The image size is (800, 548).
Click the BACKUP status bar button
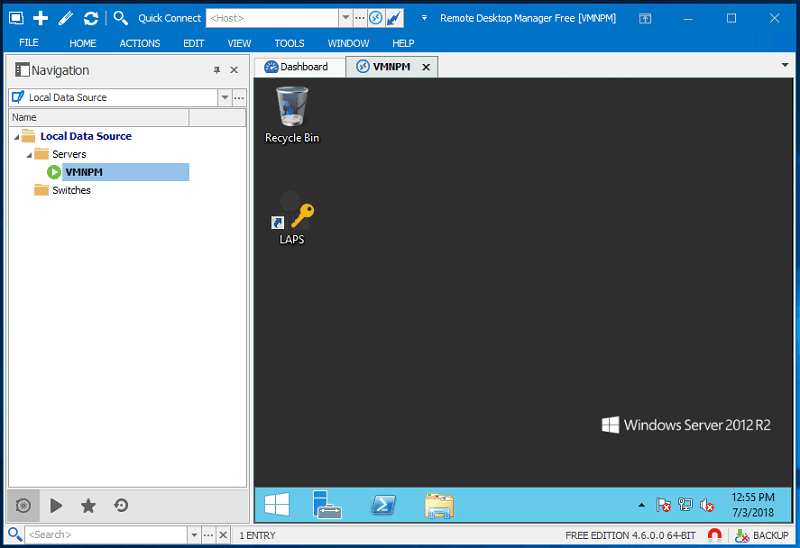(x=762, y=535)
